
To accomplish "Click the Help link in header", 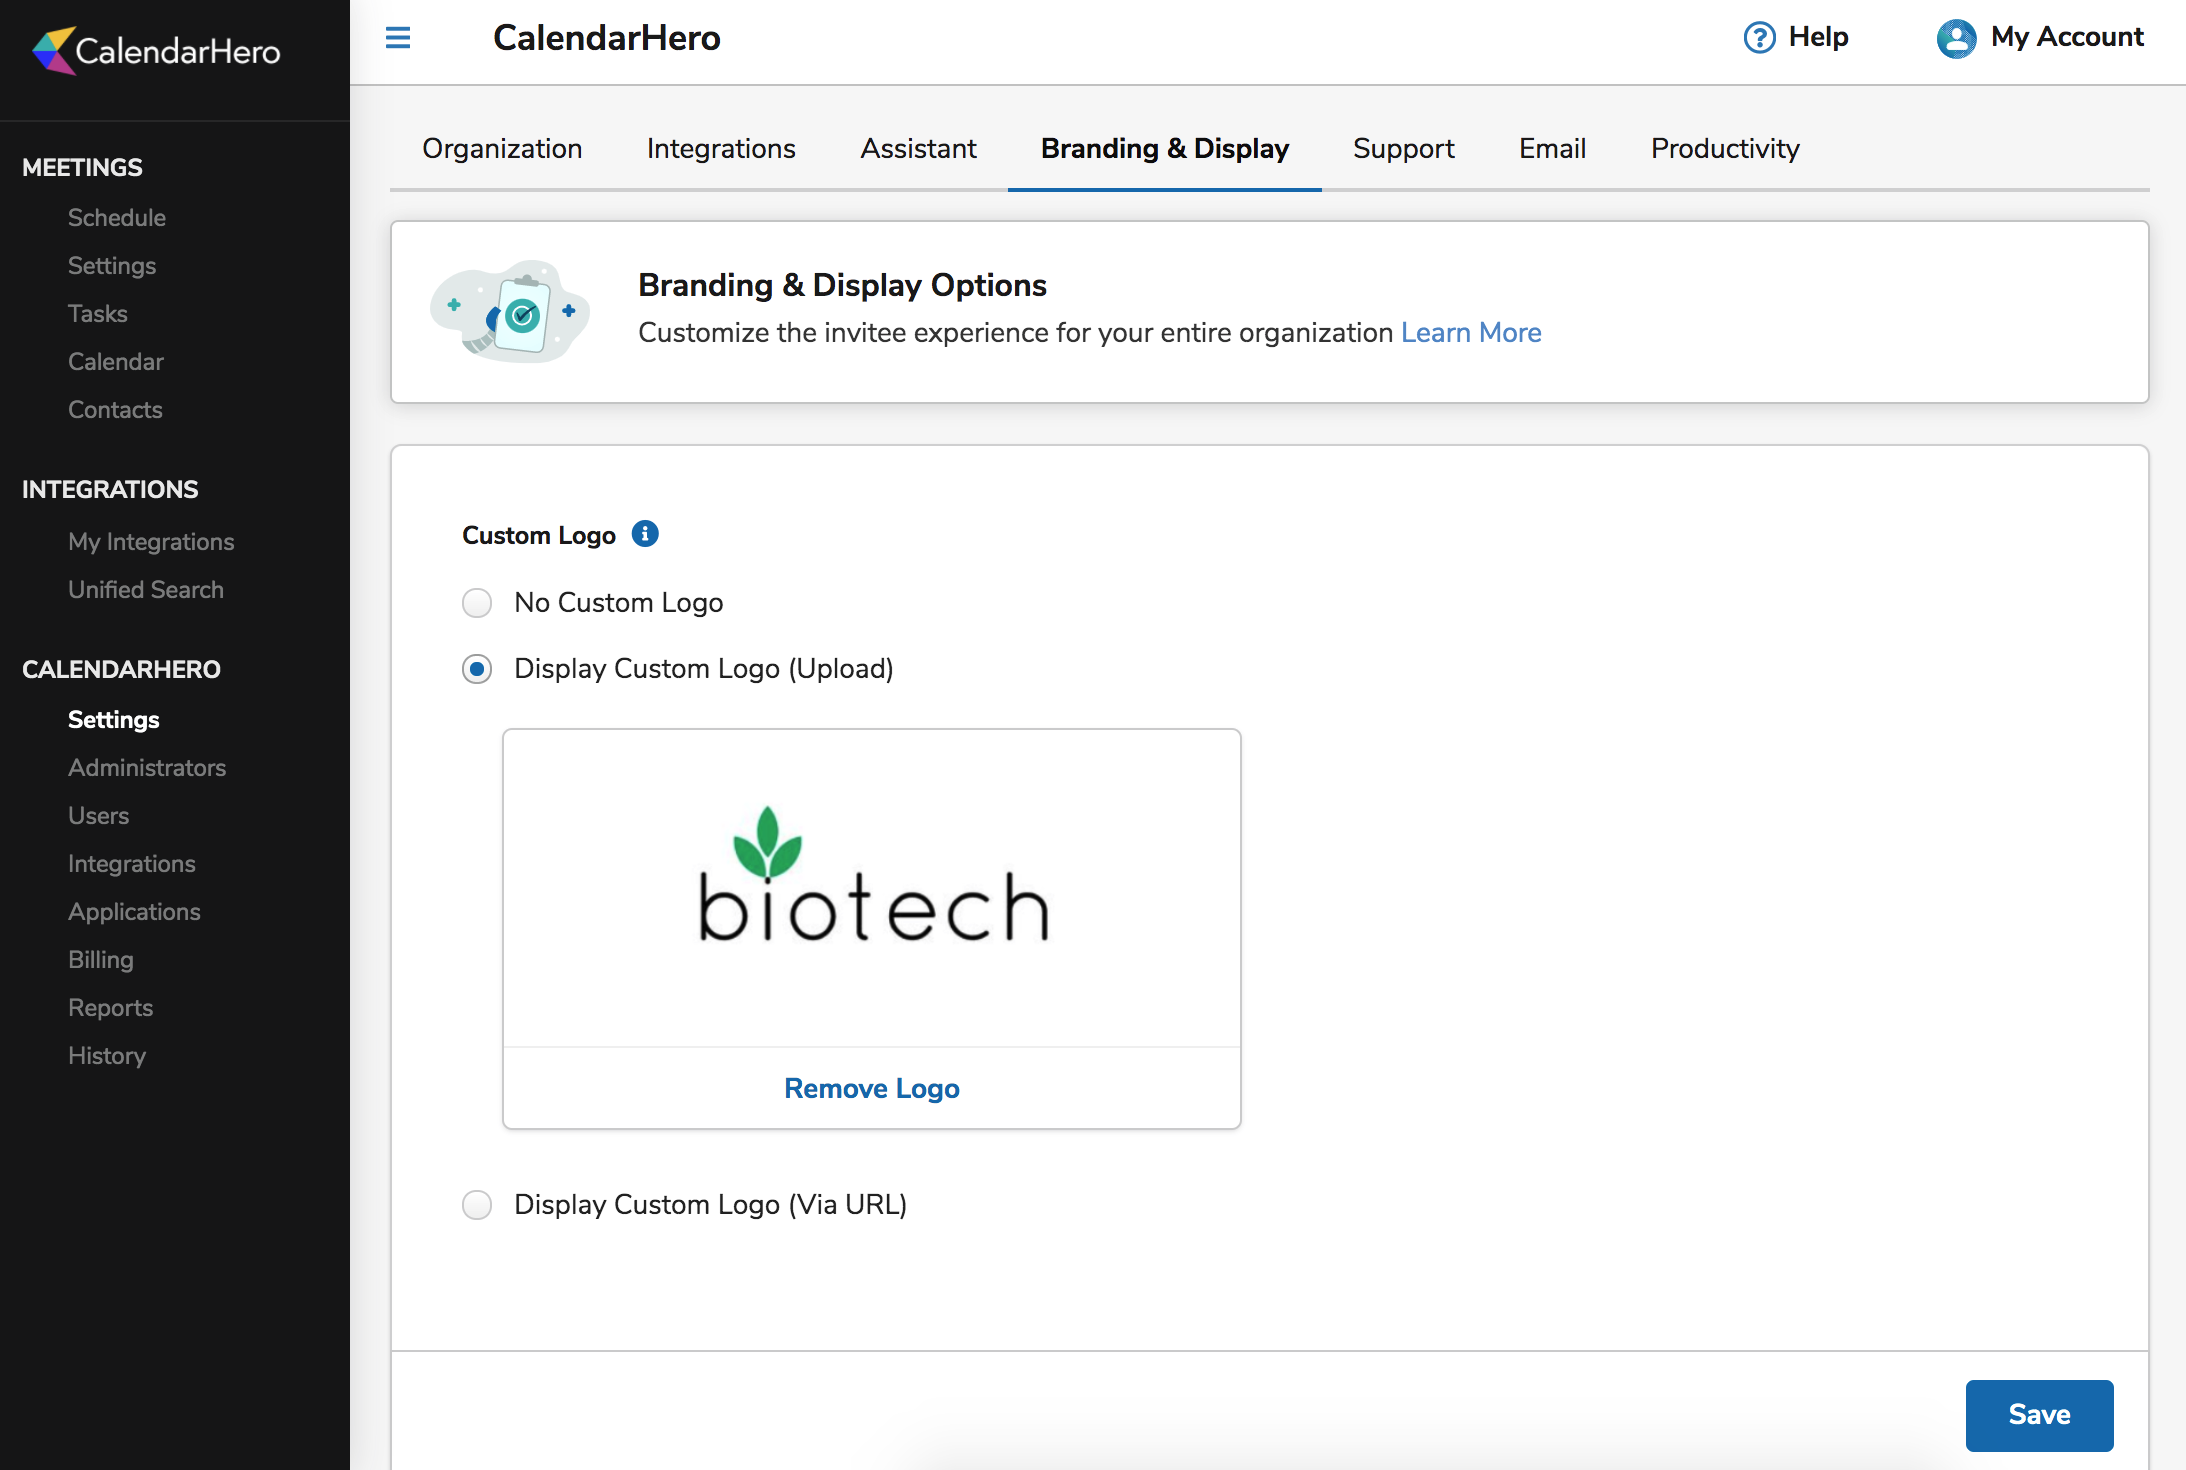I will 1818,37.
